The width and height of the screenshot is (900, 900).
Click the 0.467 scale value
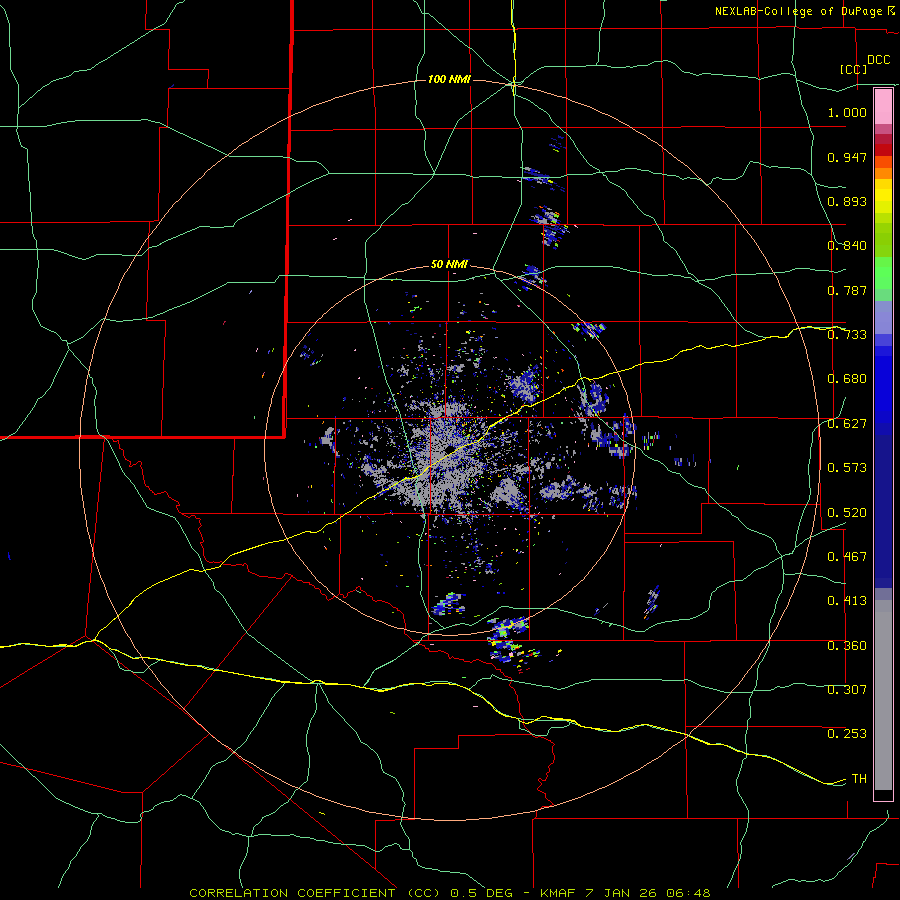coord(847,557)
